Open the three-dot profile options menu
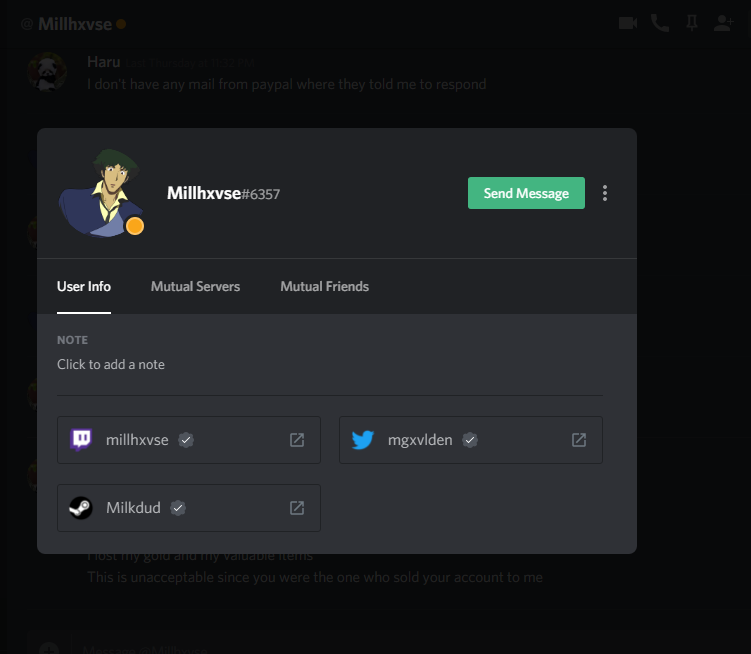 click(x=605, y=193)
